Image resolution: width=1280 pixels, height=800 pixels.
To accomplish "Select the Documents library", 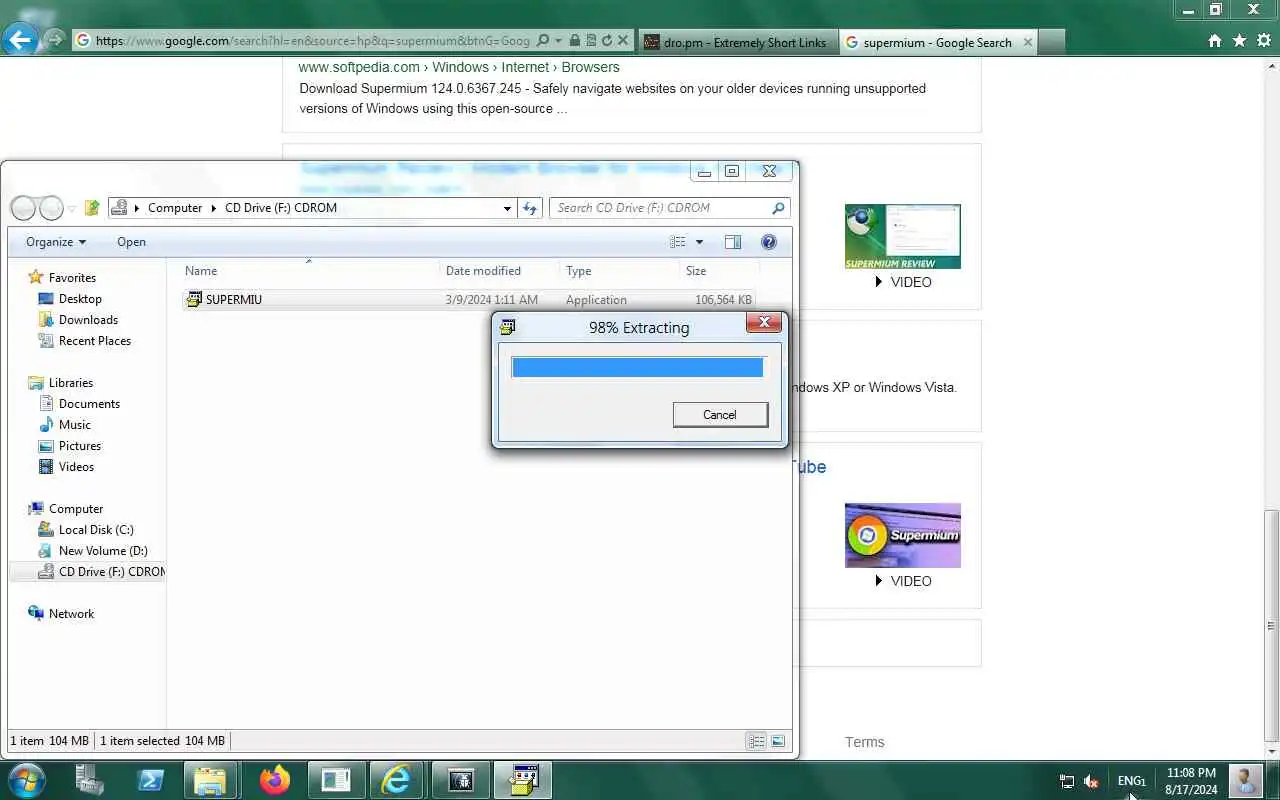I will pyautogui.click(x=89, y=404).
